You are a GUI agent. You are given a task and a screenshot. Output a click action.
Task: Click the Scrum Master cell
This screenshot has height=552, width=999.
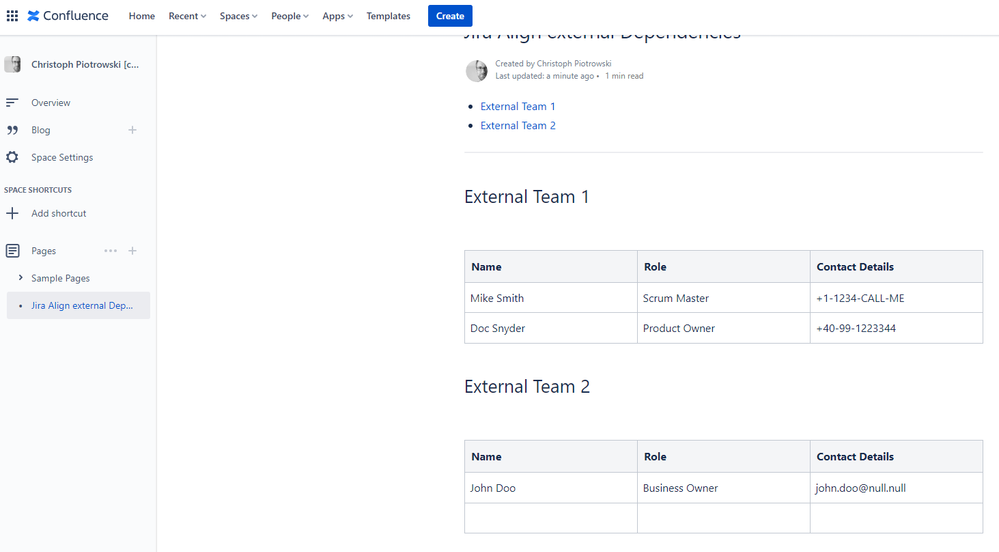point(724,298)
